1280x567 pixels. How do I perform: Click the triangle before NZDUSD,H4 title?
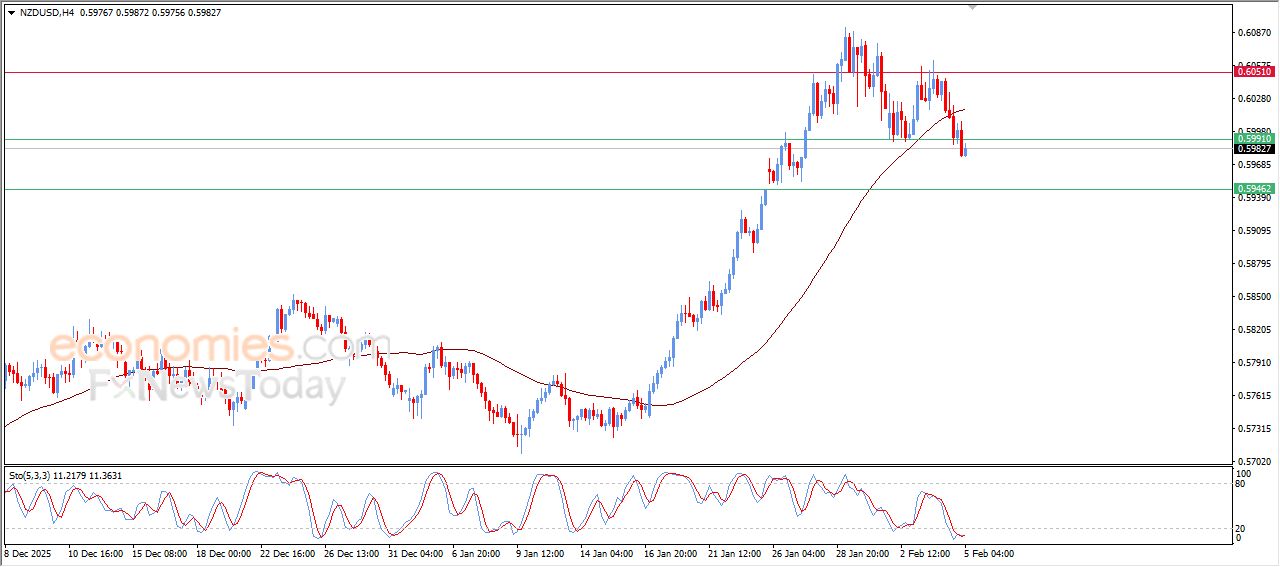tap(11, 13)
